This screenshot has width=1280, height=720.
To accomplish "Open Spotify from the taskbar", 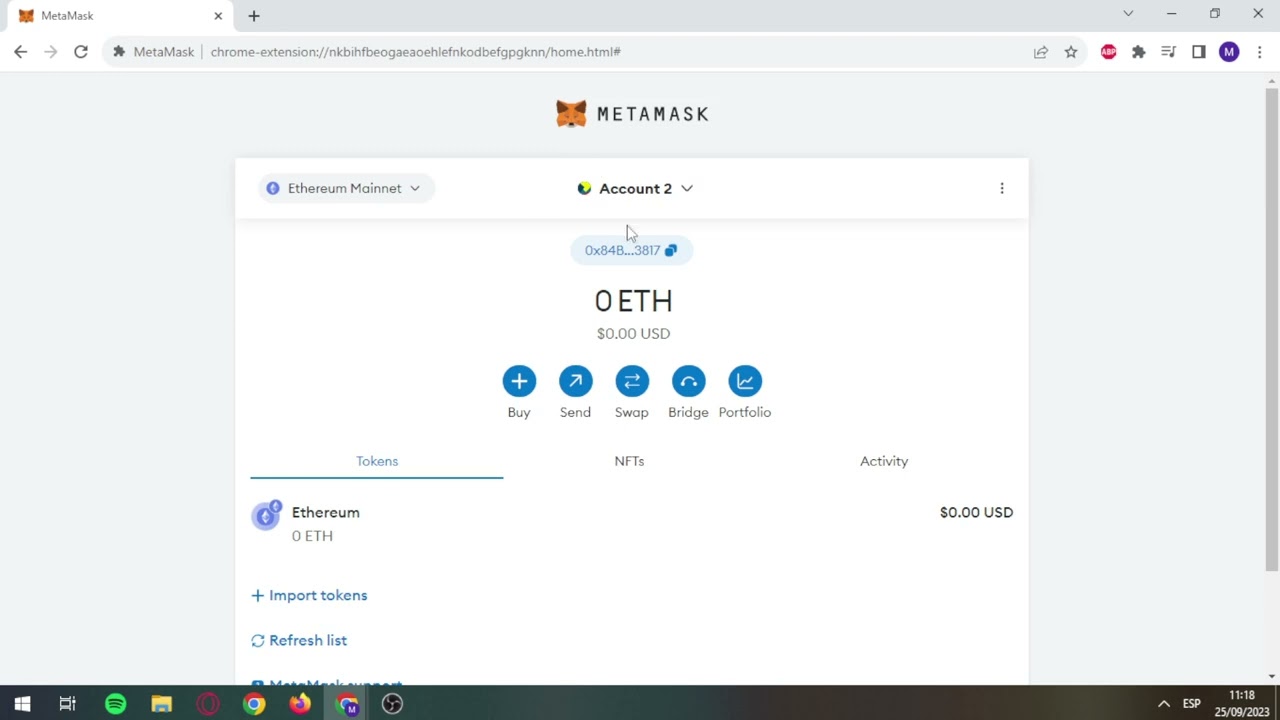I will (116, 704).
